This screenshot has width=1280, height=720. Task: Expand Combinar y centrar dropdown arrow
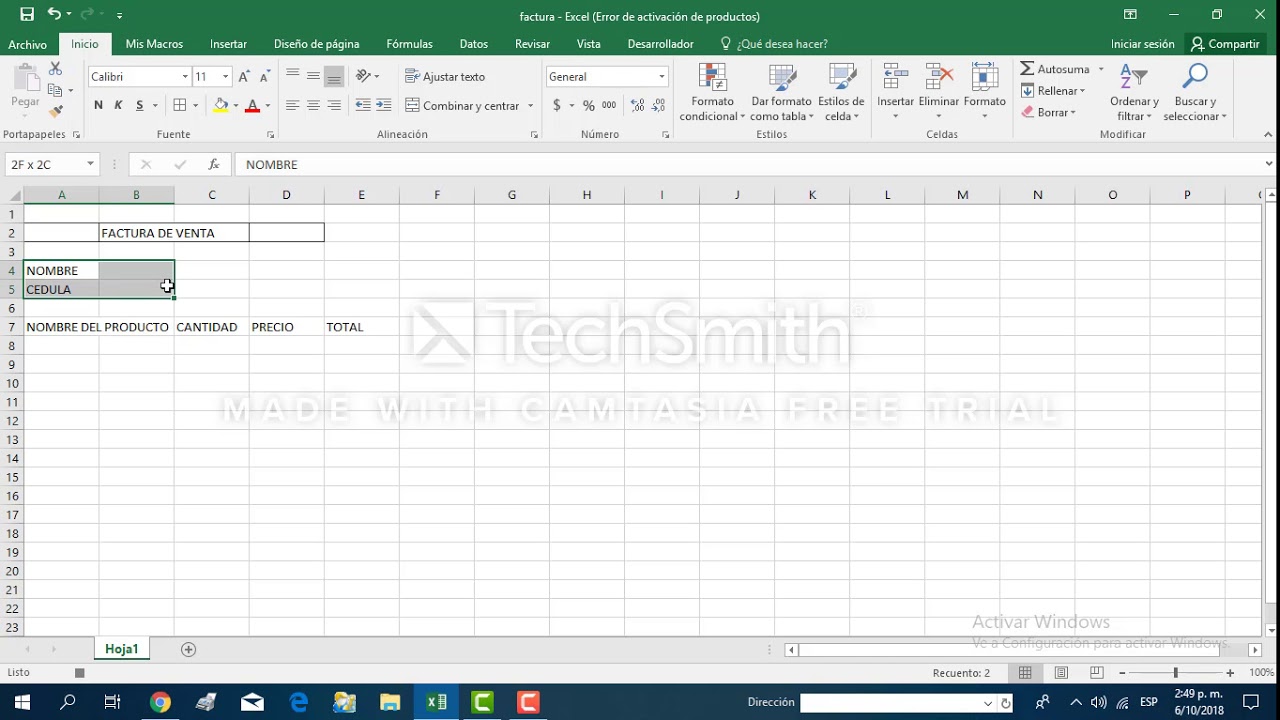[530, 105]
